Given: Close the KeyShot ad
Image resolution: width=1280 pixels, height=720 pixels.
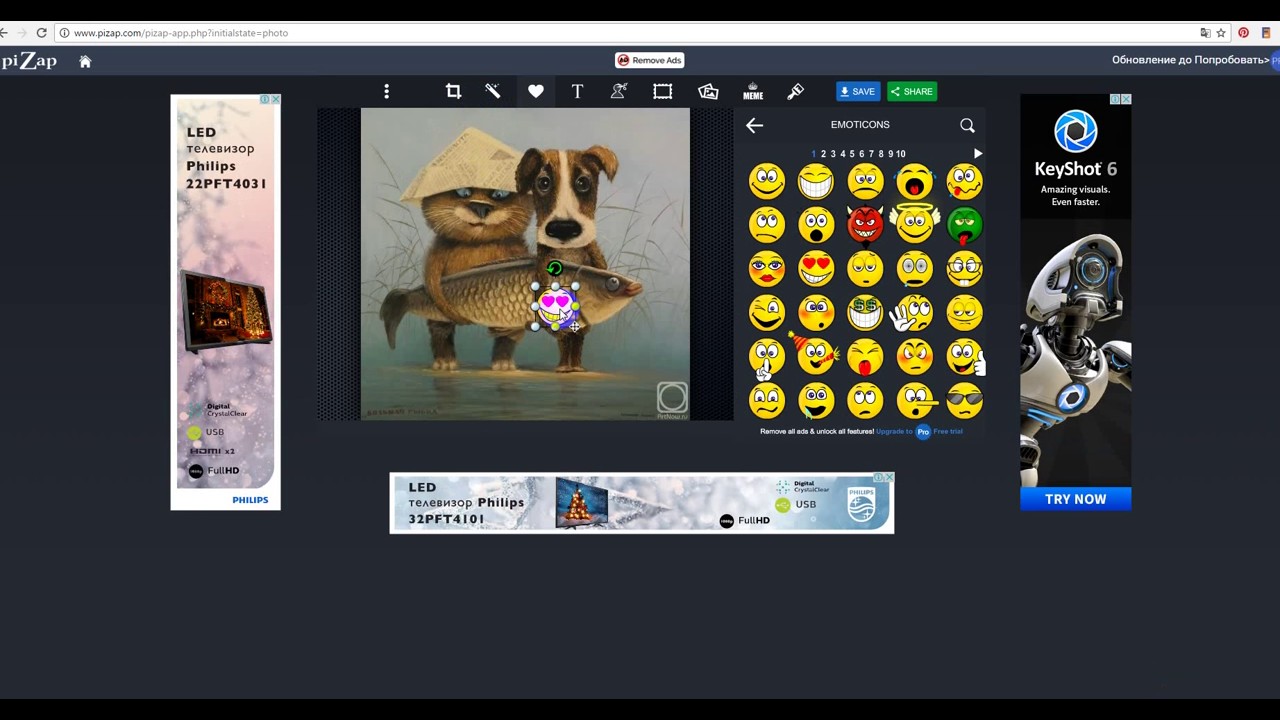Looking at the screenshot, I should coord(1126,99).
